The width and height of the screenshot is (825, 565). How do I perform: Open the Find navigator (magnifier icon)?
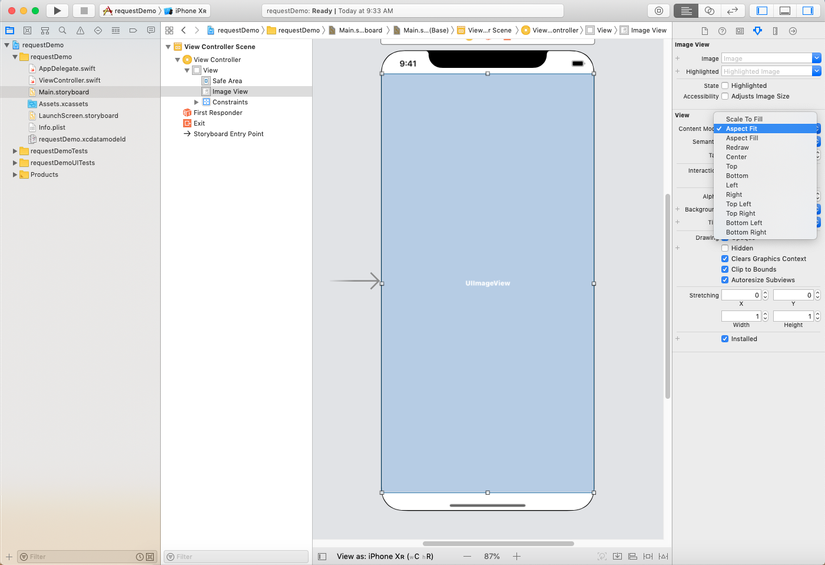coord(62,31)
